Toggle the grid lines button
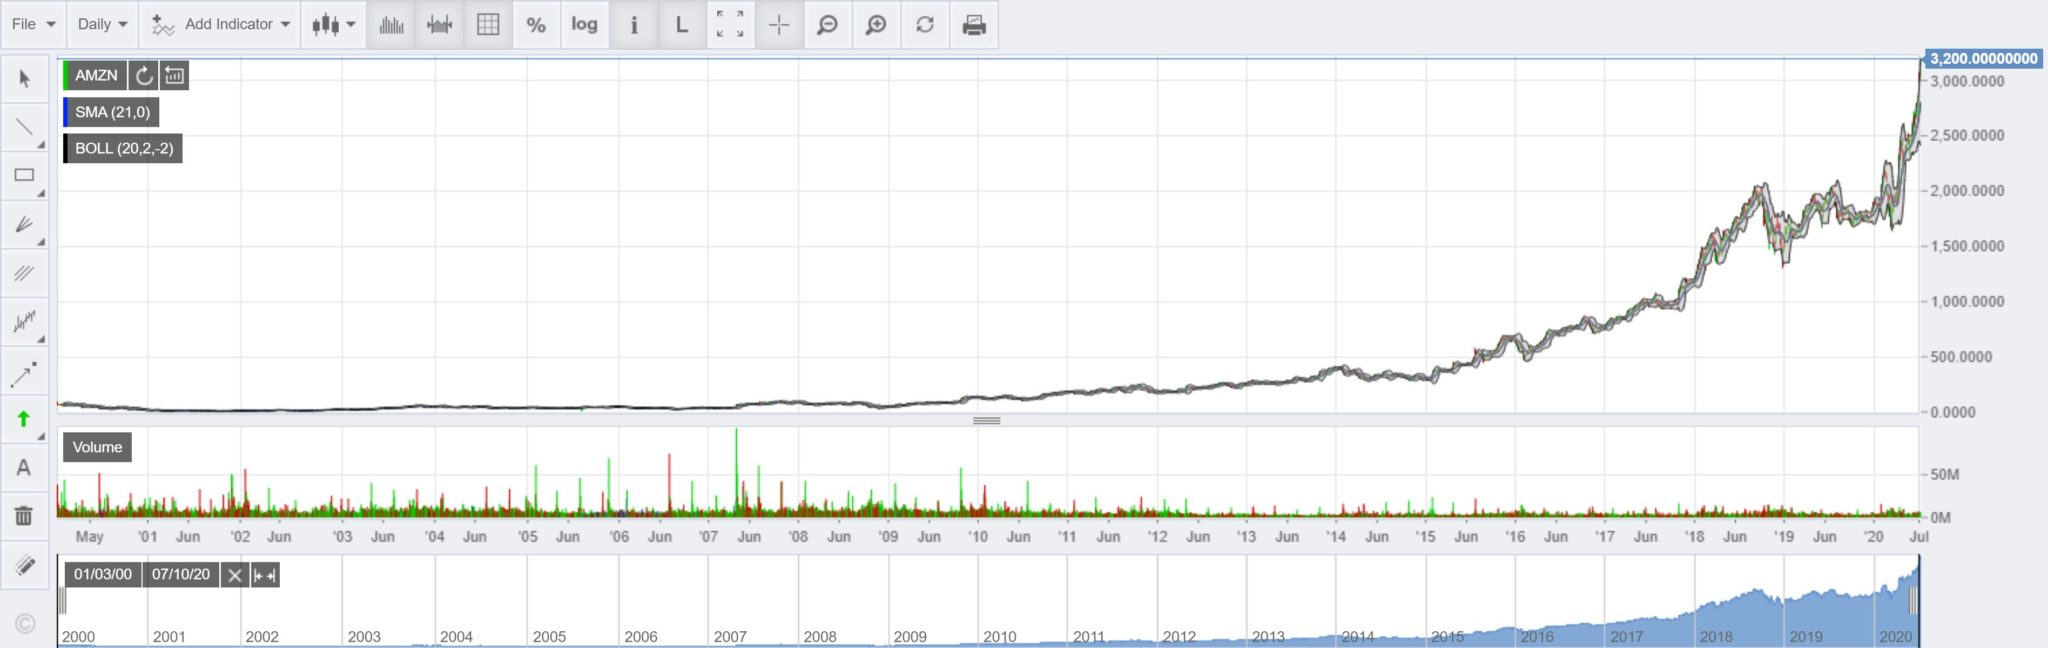This screenshot has width=2048, height=648. pyautogui.click(x=488, y=25)
